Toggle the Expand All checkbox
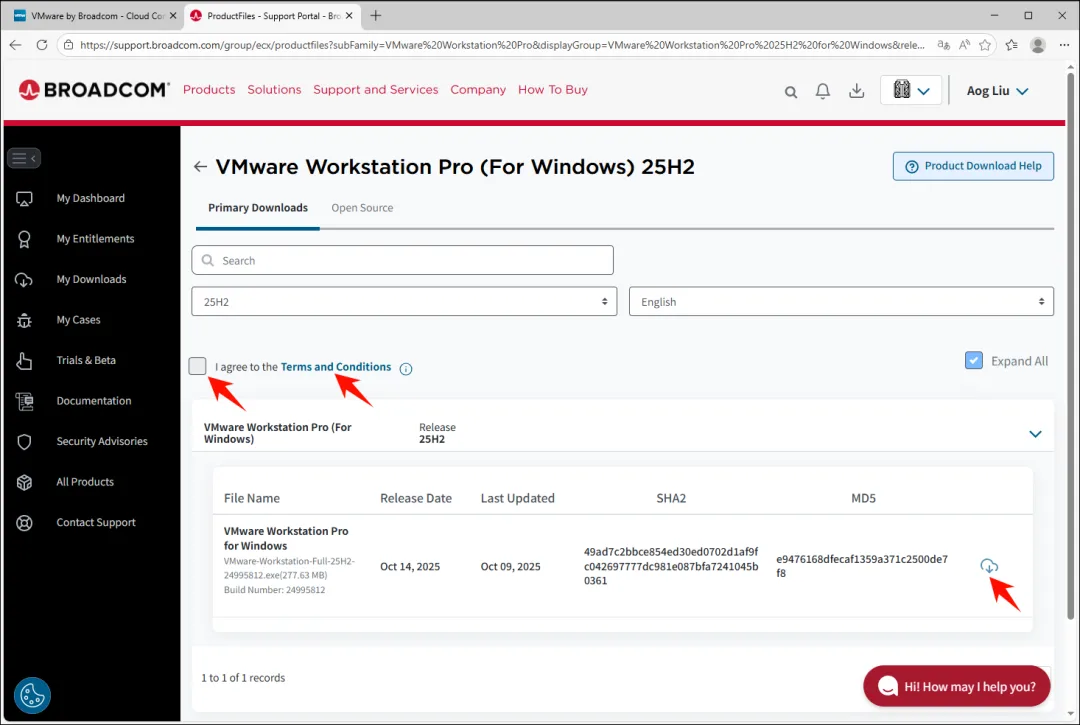This screenshot has height=725, width=1080. [973, 360]
